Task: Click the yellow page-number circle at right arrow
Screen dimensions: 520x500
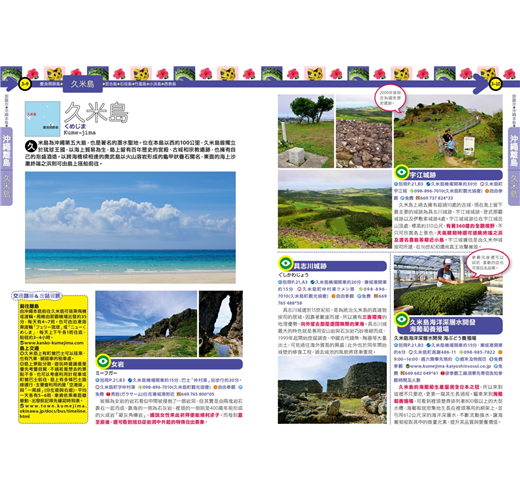Action: pyautogui.click(x=495, y=84)
